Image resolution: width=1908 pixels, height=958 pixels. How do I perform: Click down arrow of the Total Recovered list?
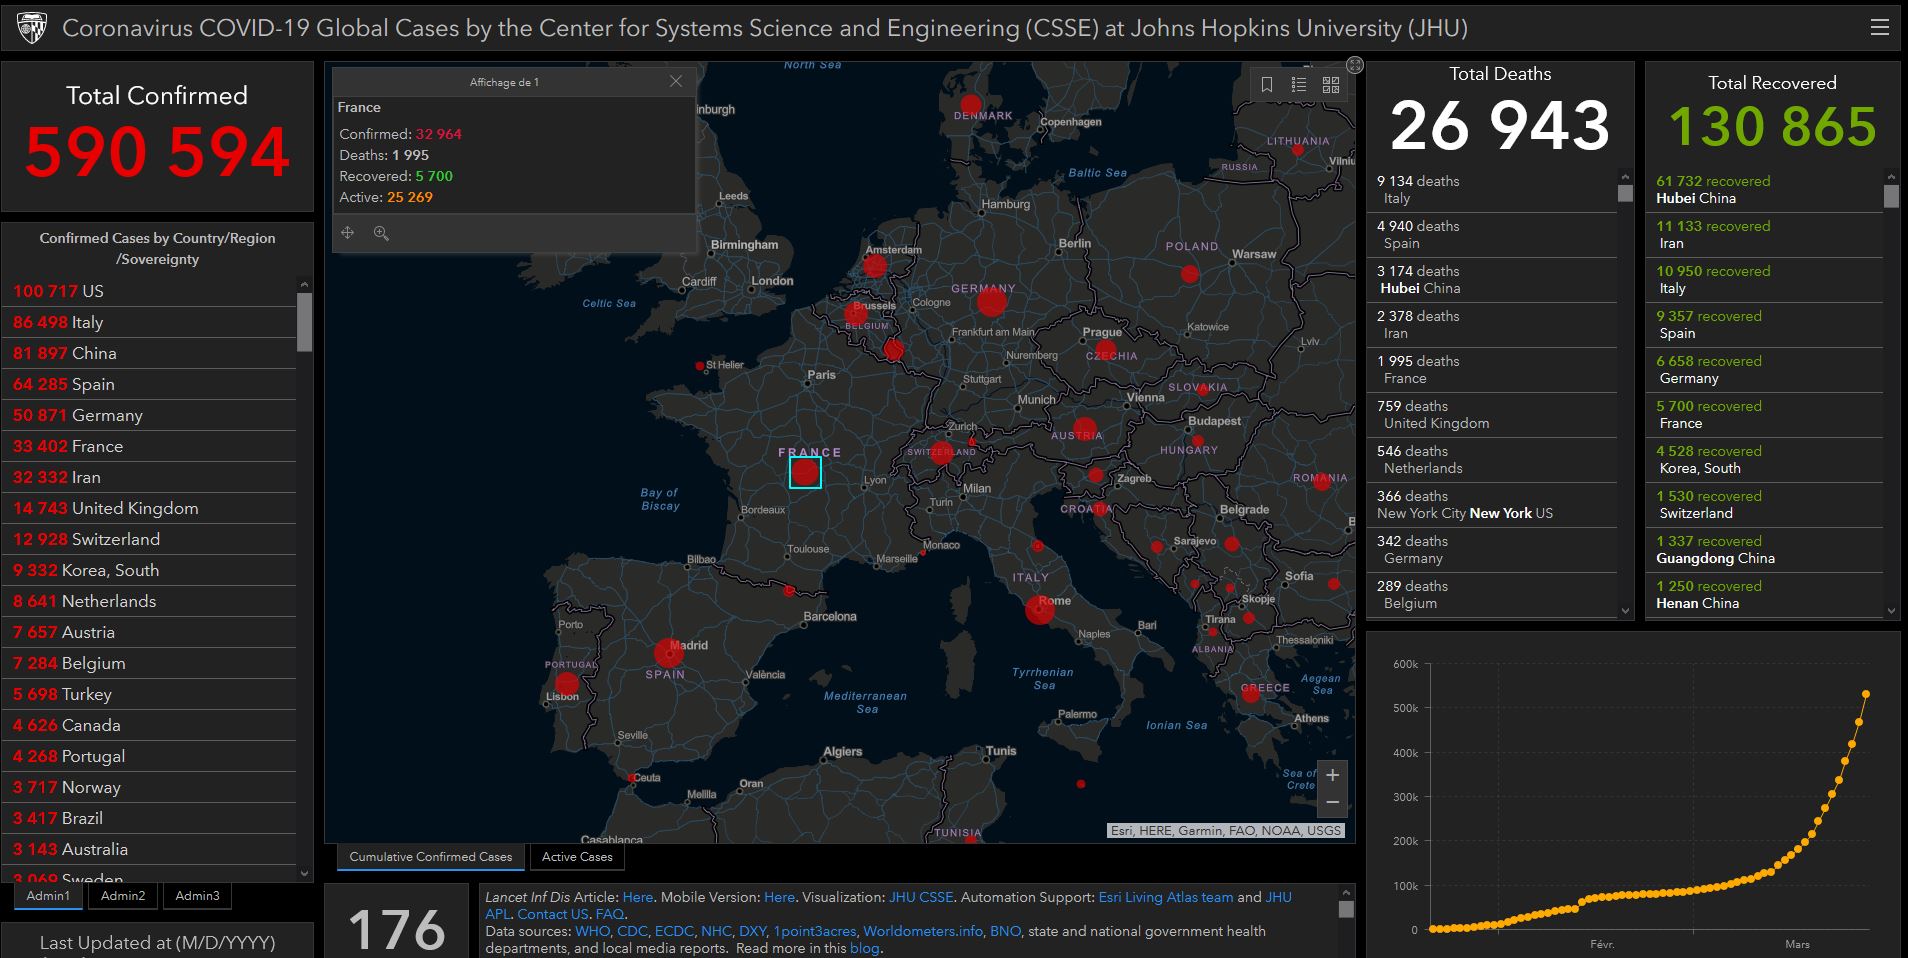pyautogui.click(x=1890, y=610)
